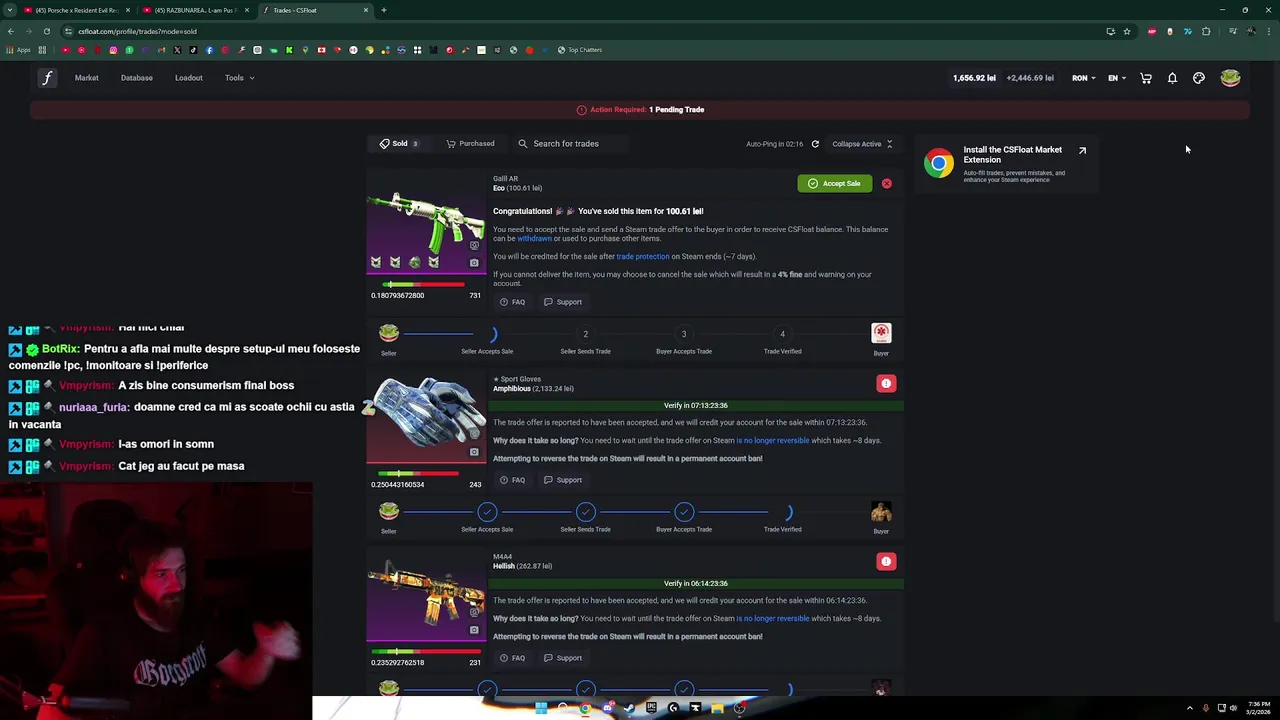Image resolution: width=1280 pixels, height=720 pixels.
Task: Open Steam from the taskbar
Action: pos(629,708)
